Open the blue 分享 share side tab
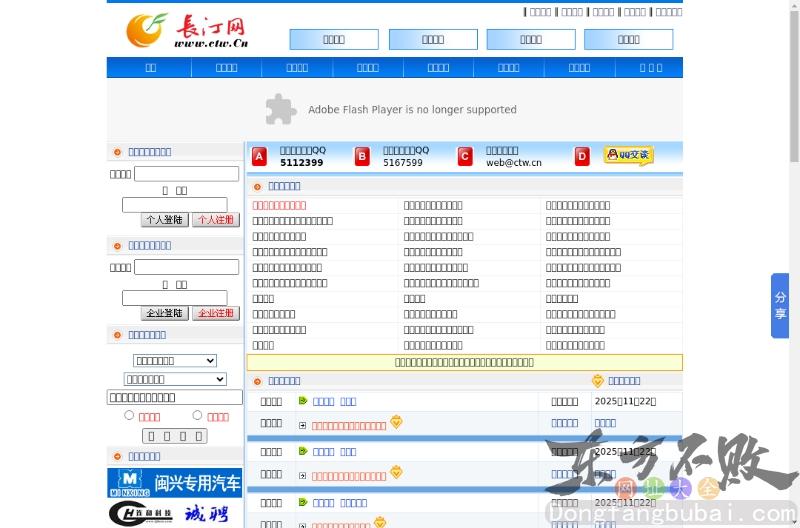800x528 pixels. click(780, 306)
